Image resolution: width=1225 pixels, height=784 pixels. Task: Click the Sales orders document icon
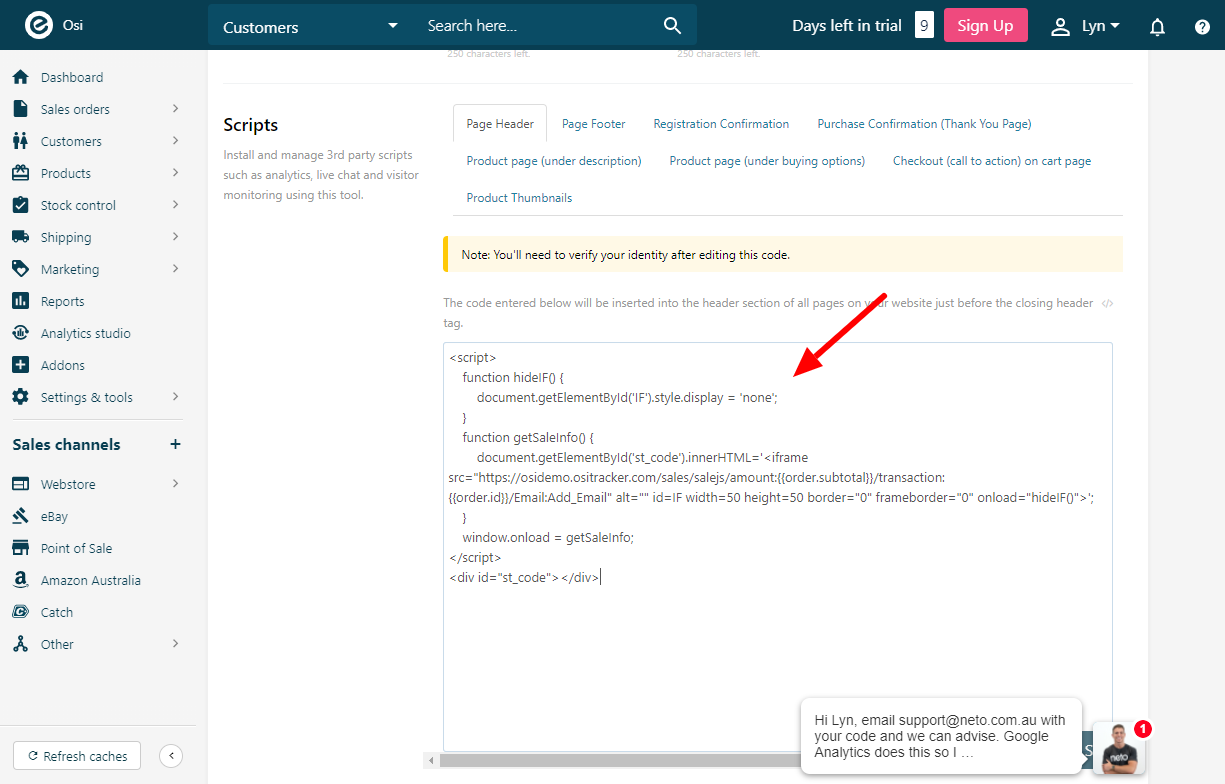(x=20, y=109)
